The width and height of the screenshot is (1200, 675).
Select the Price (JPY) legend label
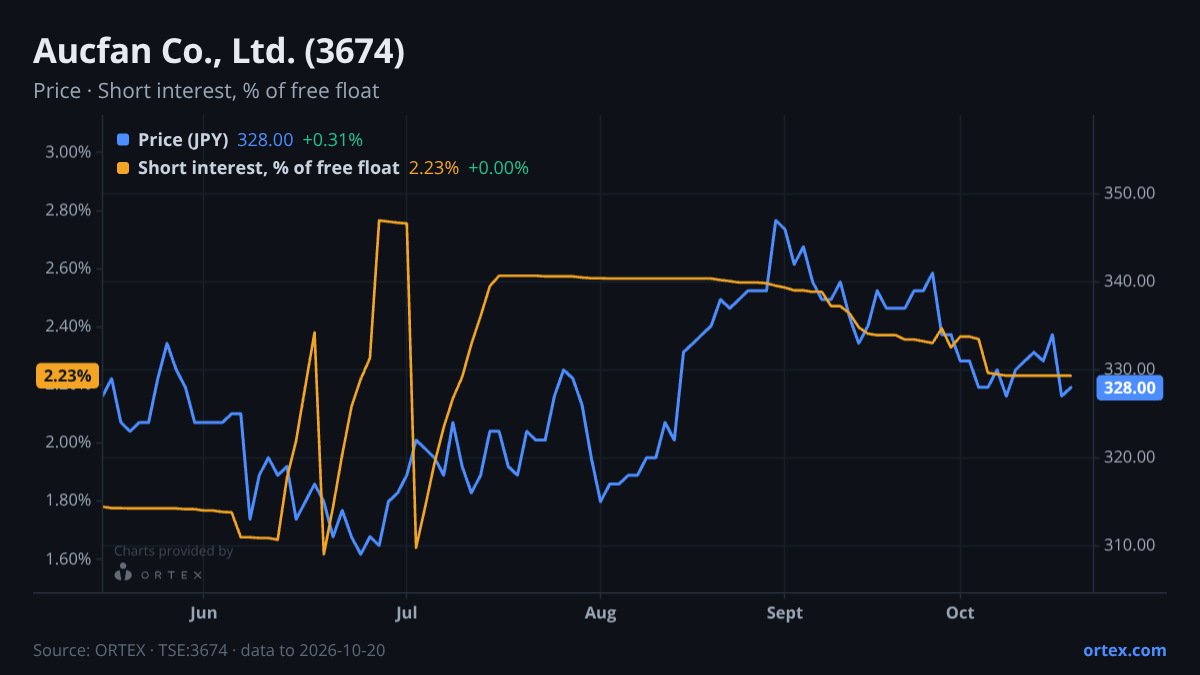coord(183,140)
